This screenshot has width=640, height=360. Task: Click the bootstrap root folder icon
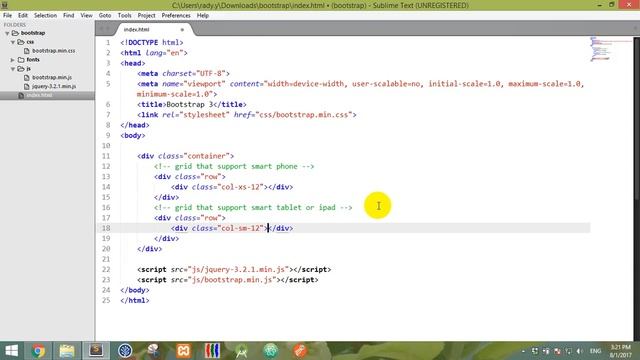(x=15, y=33)
